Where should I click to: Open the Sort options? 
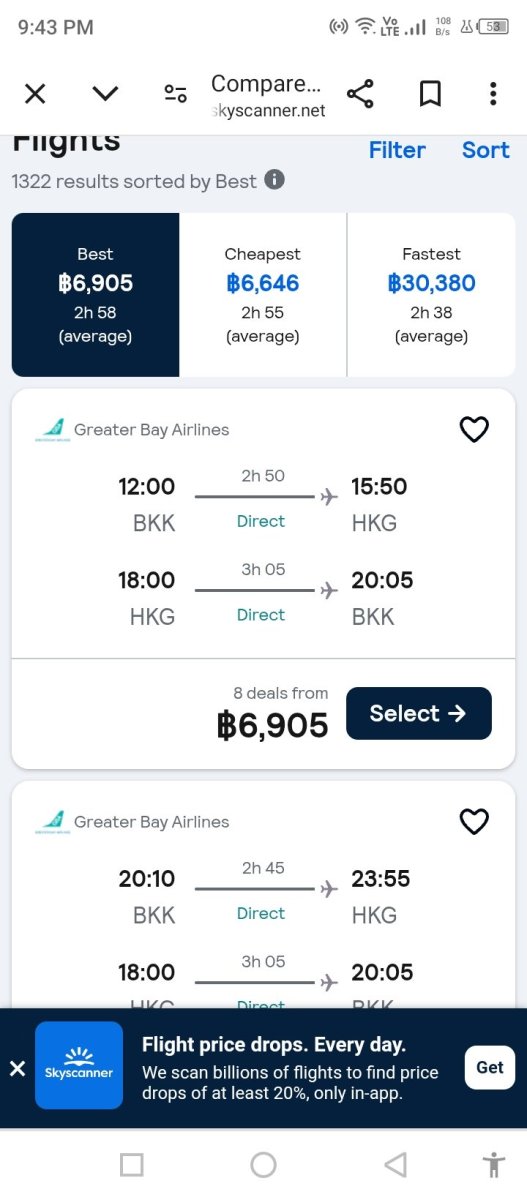pos(486,150)
